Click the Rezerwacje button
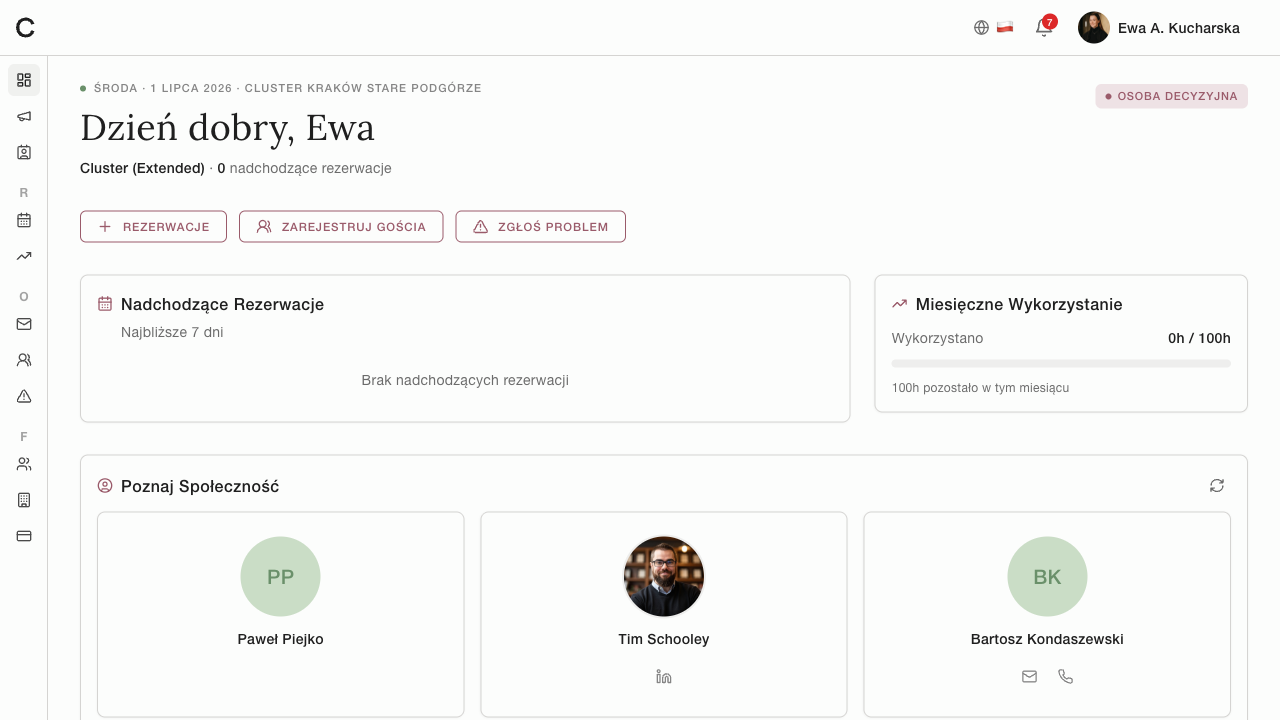This screenshot has width=1280, height=720. pyautogui.click(x=153, y=227)
